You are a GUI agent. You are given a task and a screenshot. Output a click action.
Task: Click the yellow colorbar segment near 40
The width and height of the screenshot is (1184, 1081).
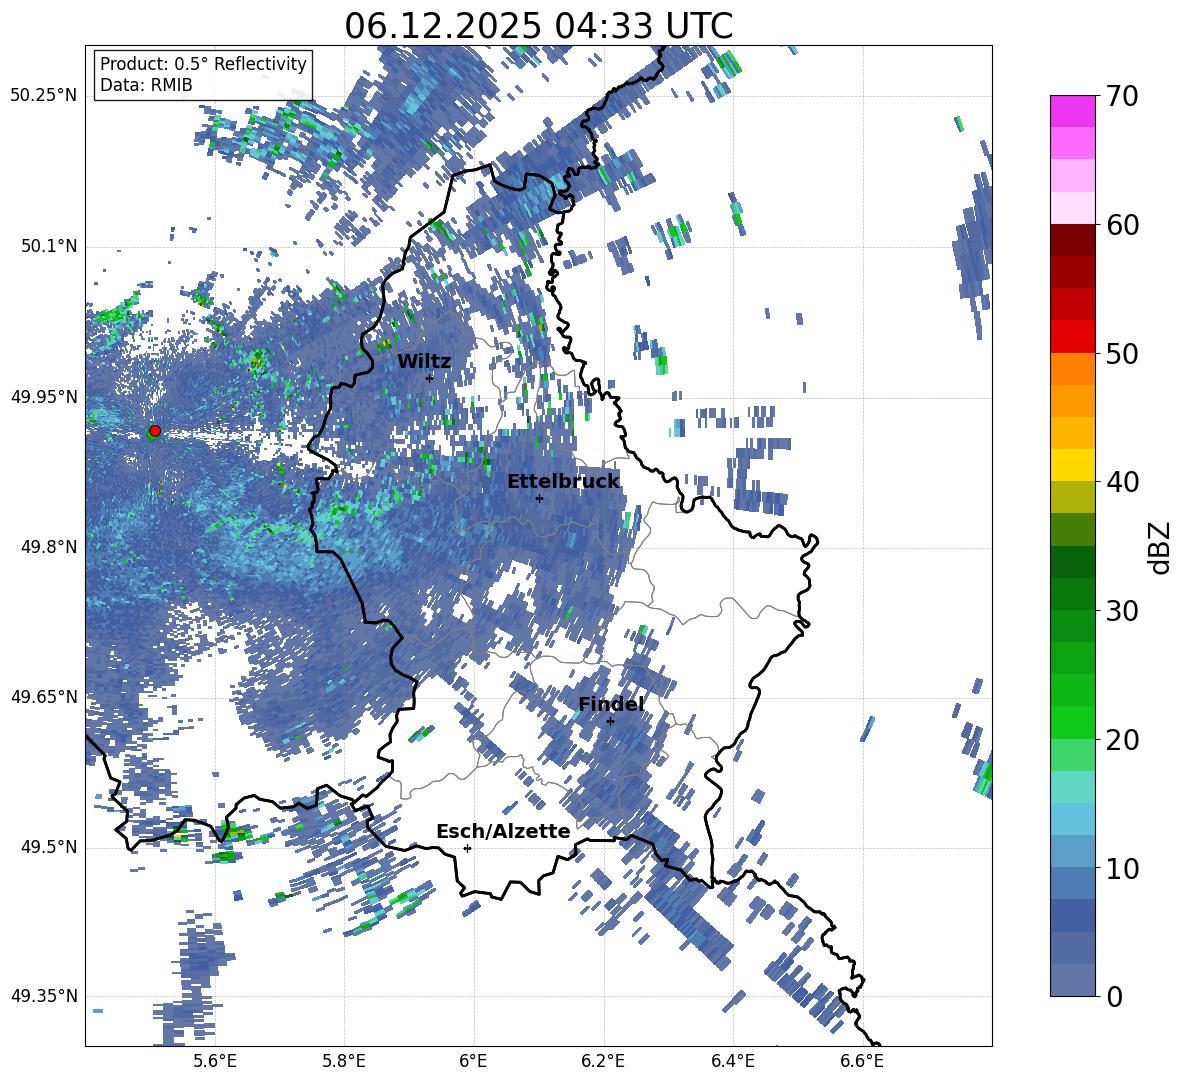pos(1072,465)
